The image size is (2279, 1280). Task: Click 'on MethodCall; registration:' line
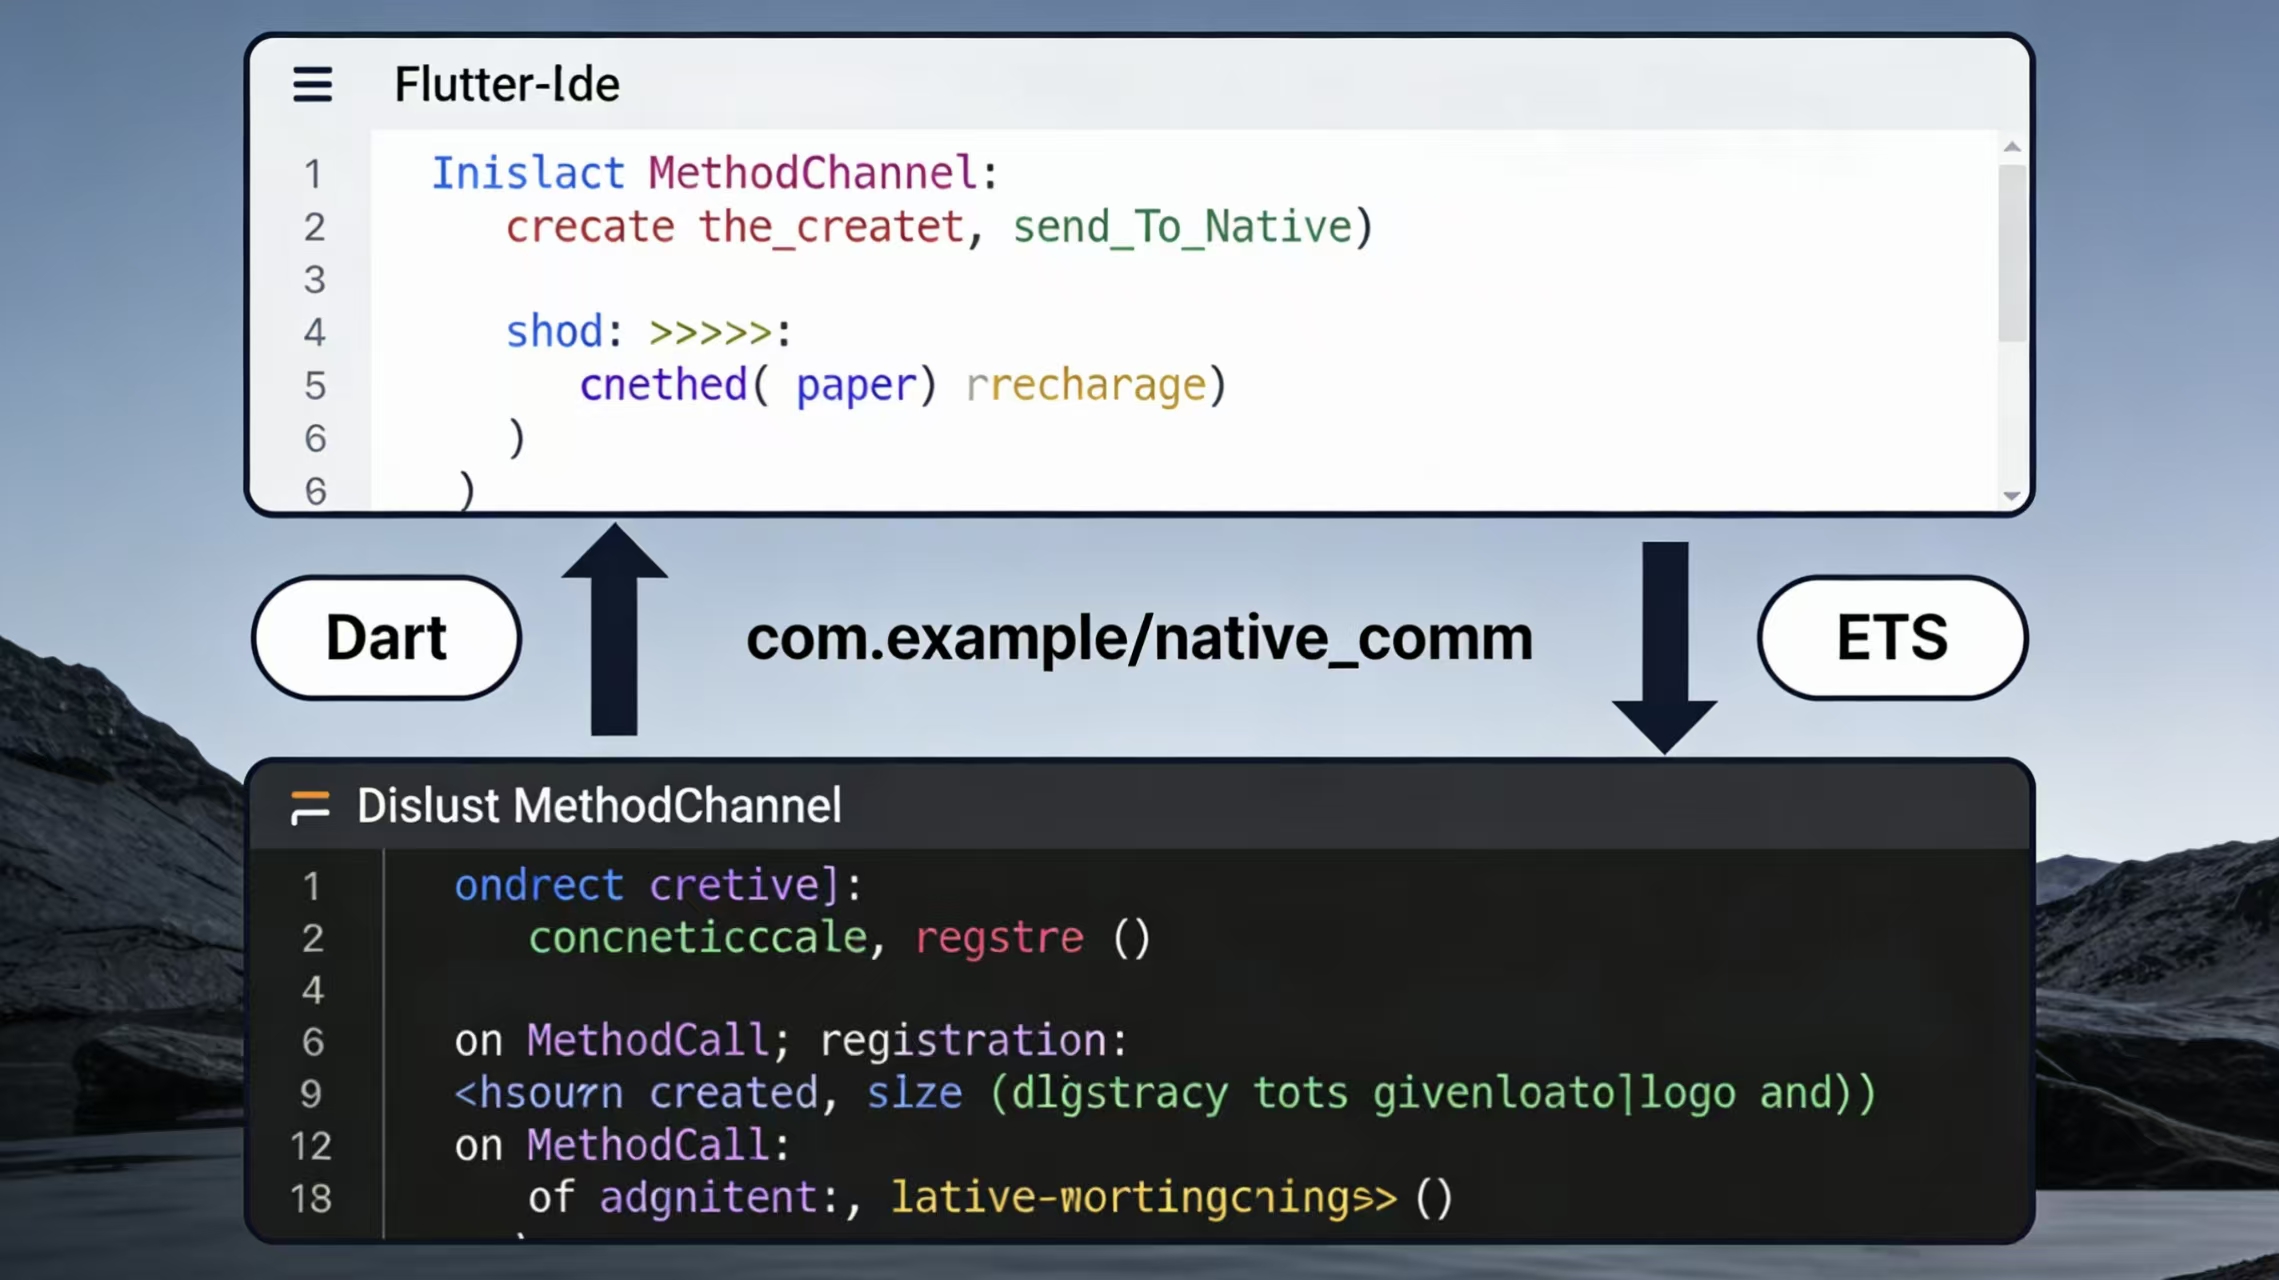tap(790, 1042)
